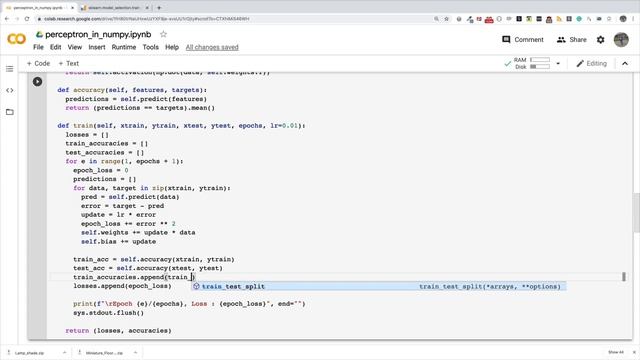Open the Lamp_shade.zip download
The width and height of the screenshot is (640, 360).
point(29,353)
